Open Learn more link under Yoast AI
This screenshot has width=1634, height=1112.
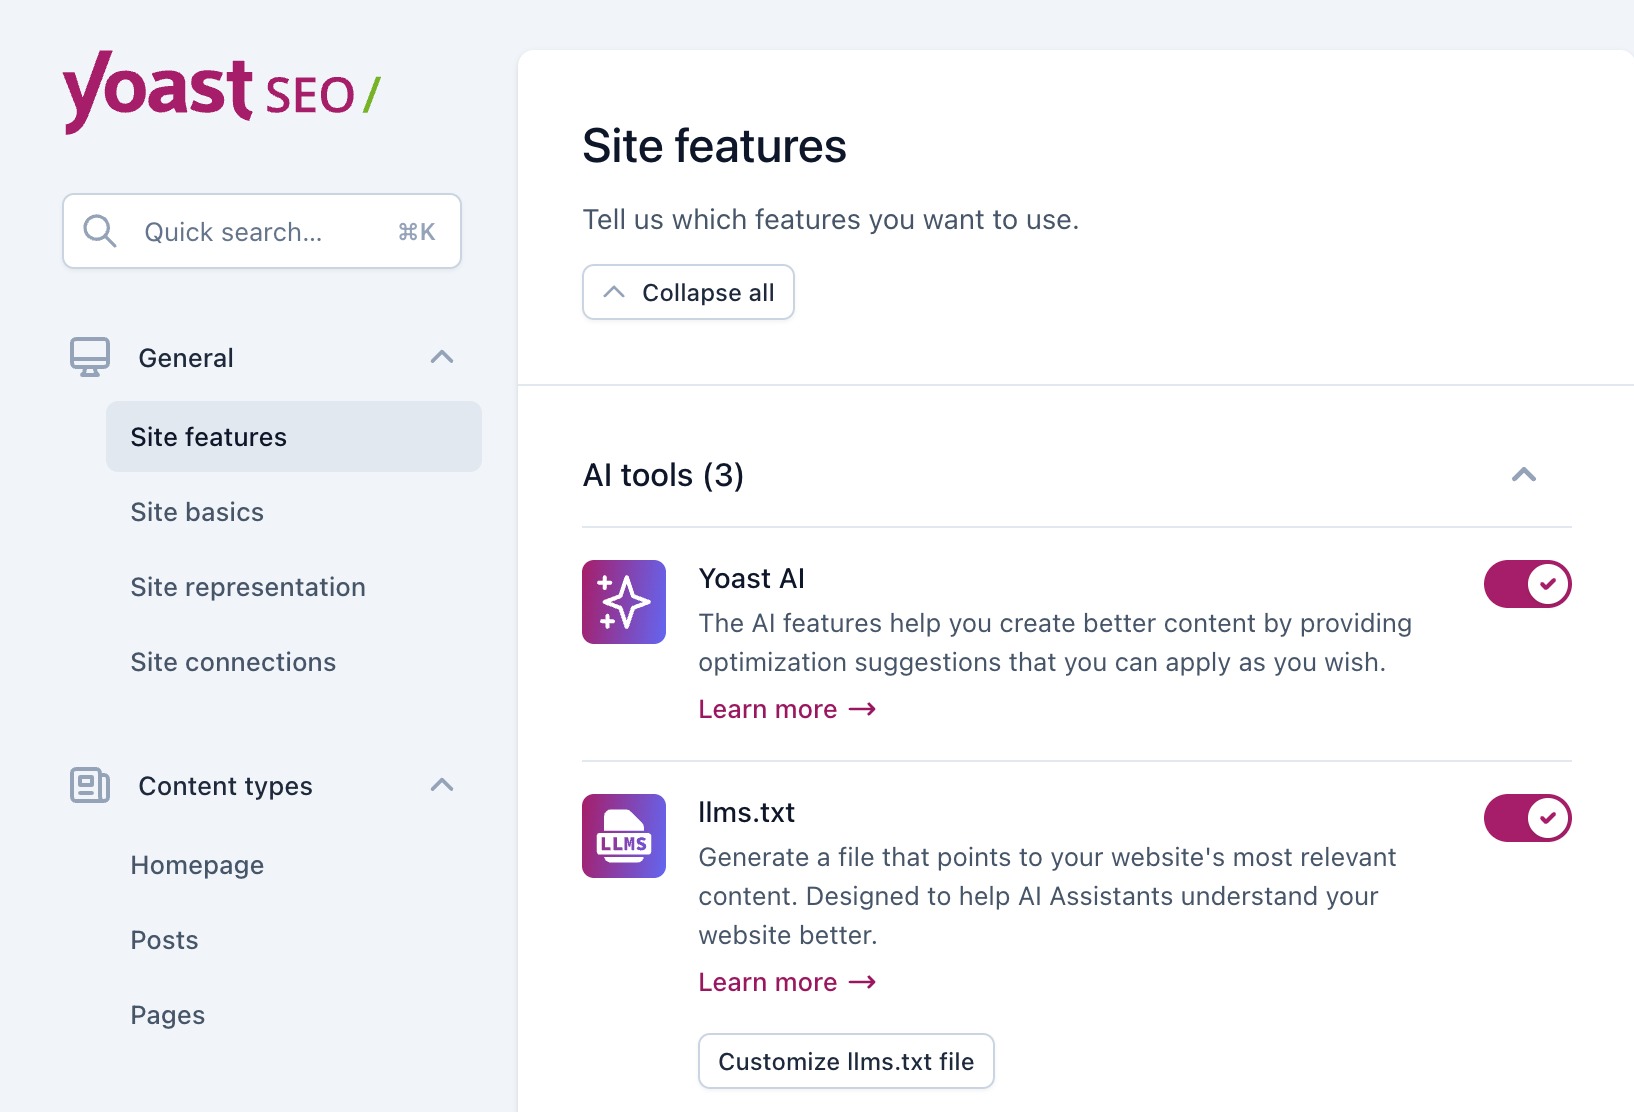[787, 709]
